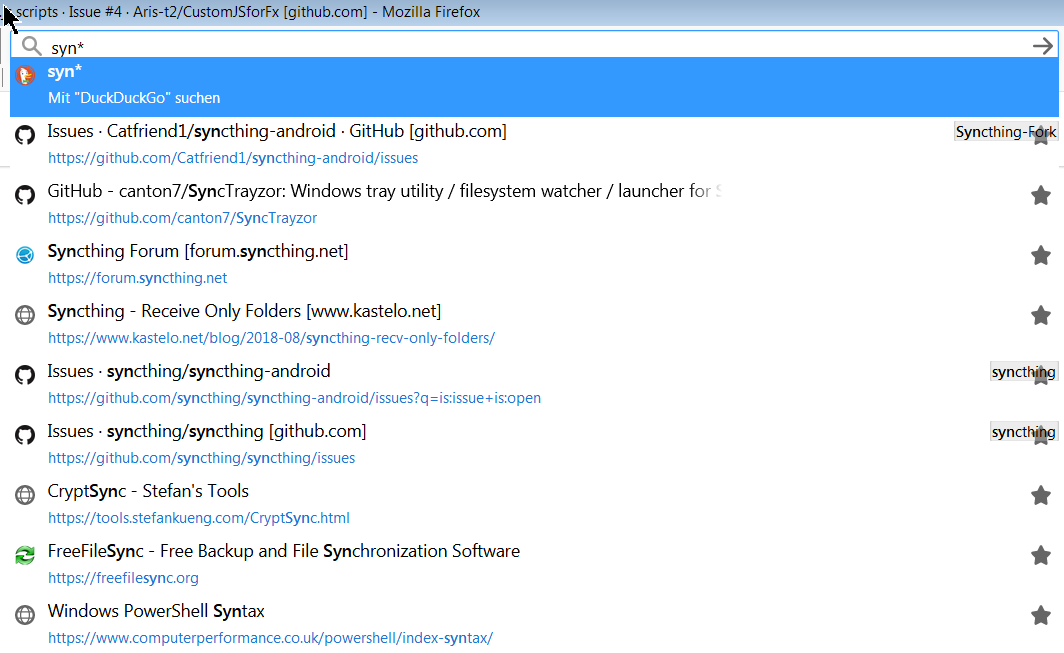The image size is (1064, 653).
Task: Click the green FreeFileSync icon
Action: (x=24, y=555)
